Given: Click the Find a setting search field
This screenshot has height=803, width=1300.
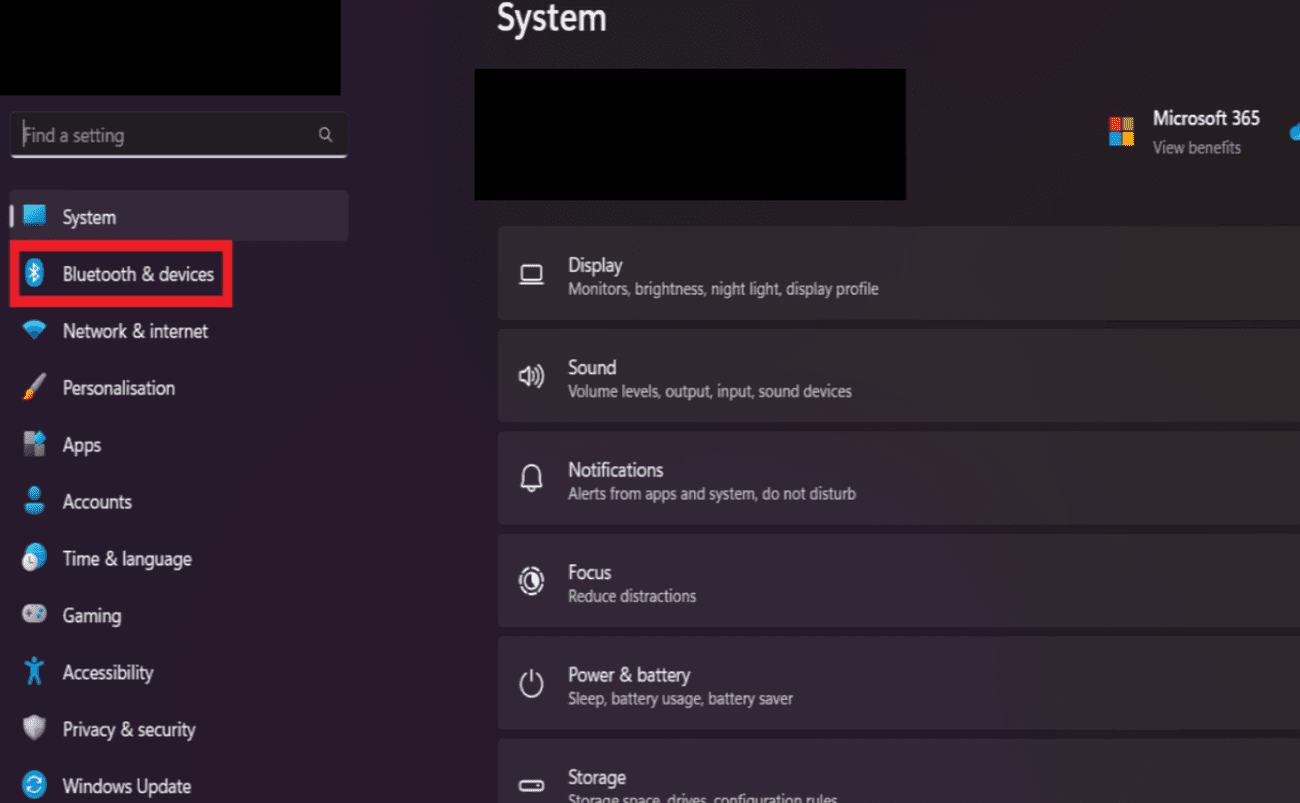Looking at the screenshot, I should [x=165, y=135].
